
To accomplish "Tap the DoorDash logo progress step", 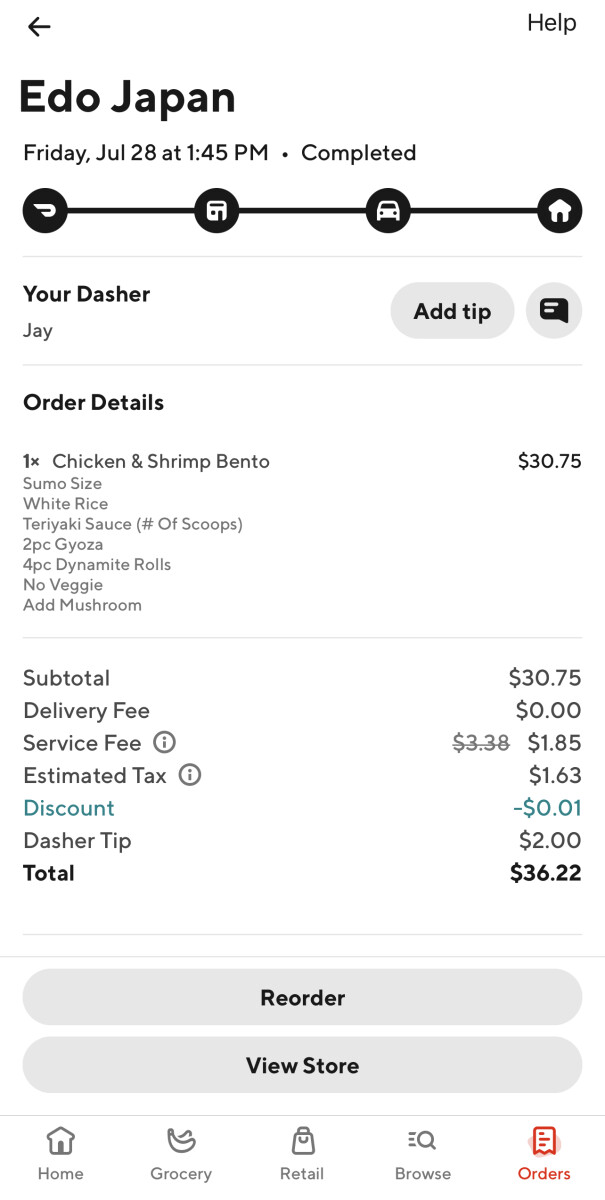I will click(x=46, y=210).
